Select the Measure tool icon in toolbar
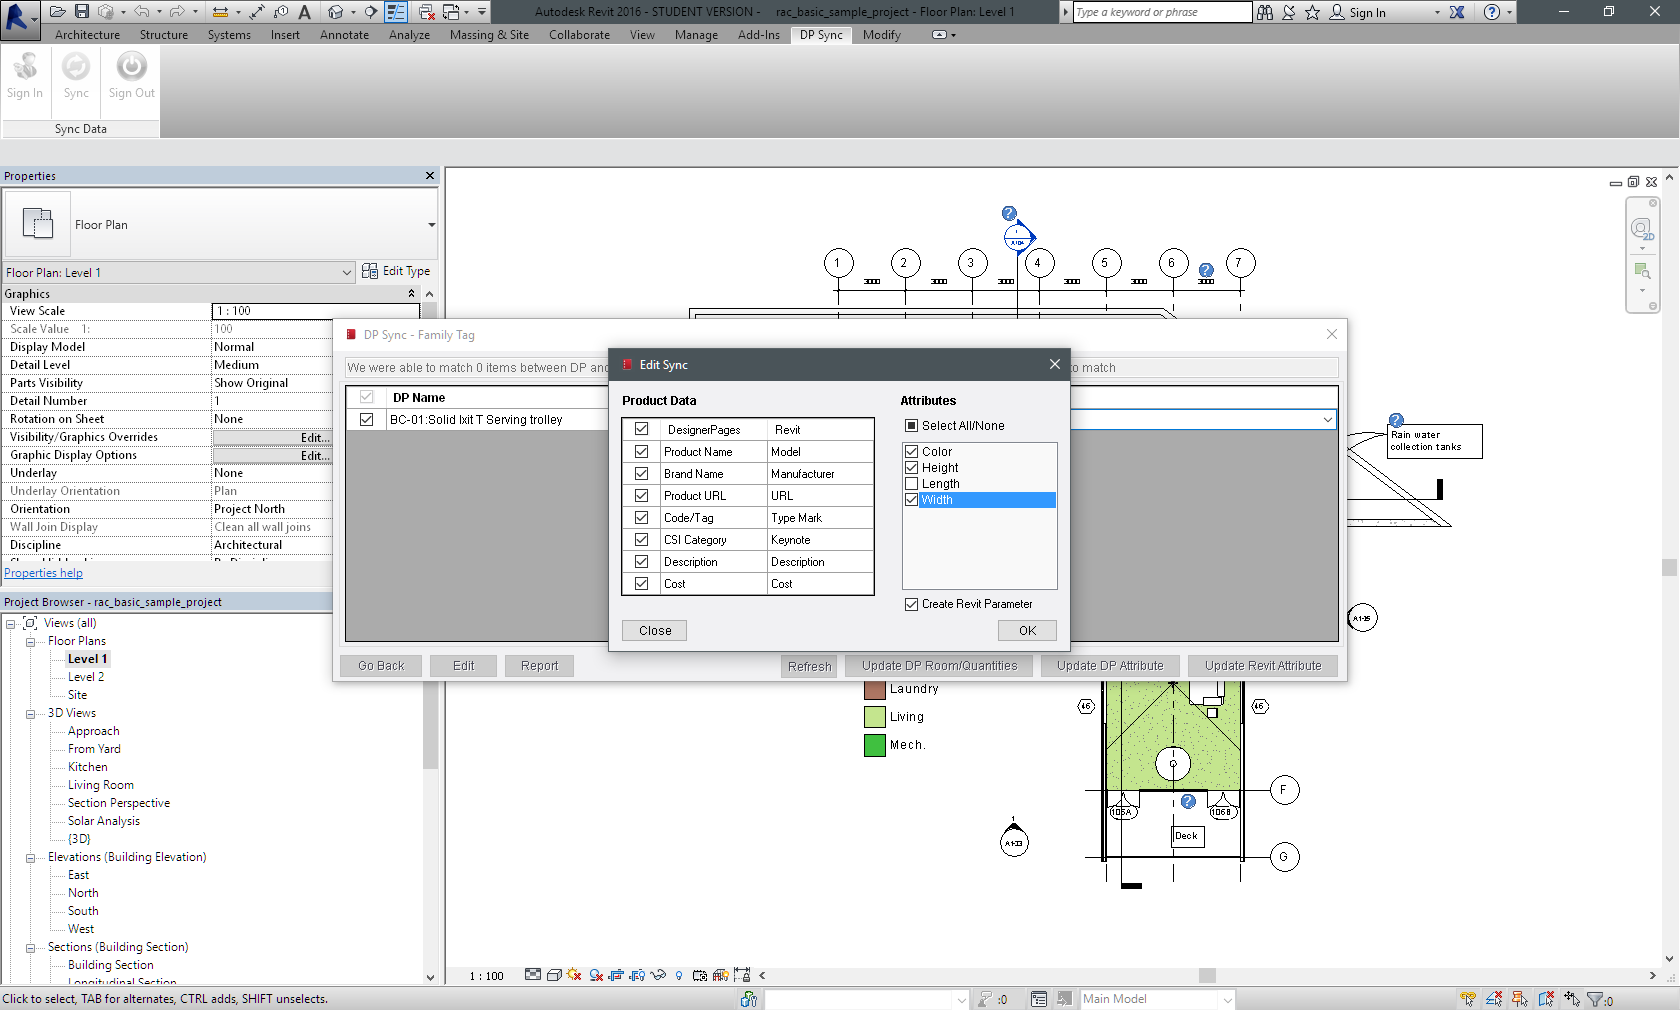 pyautogui.click(x=220, y=12)
